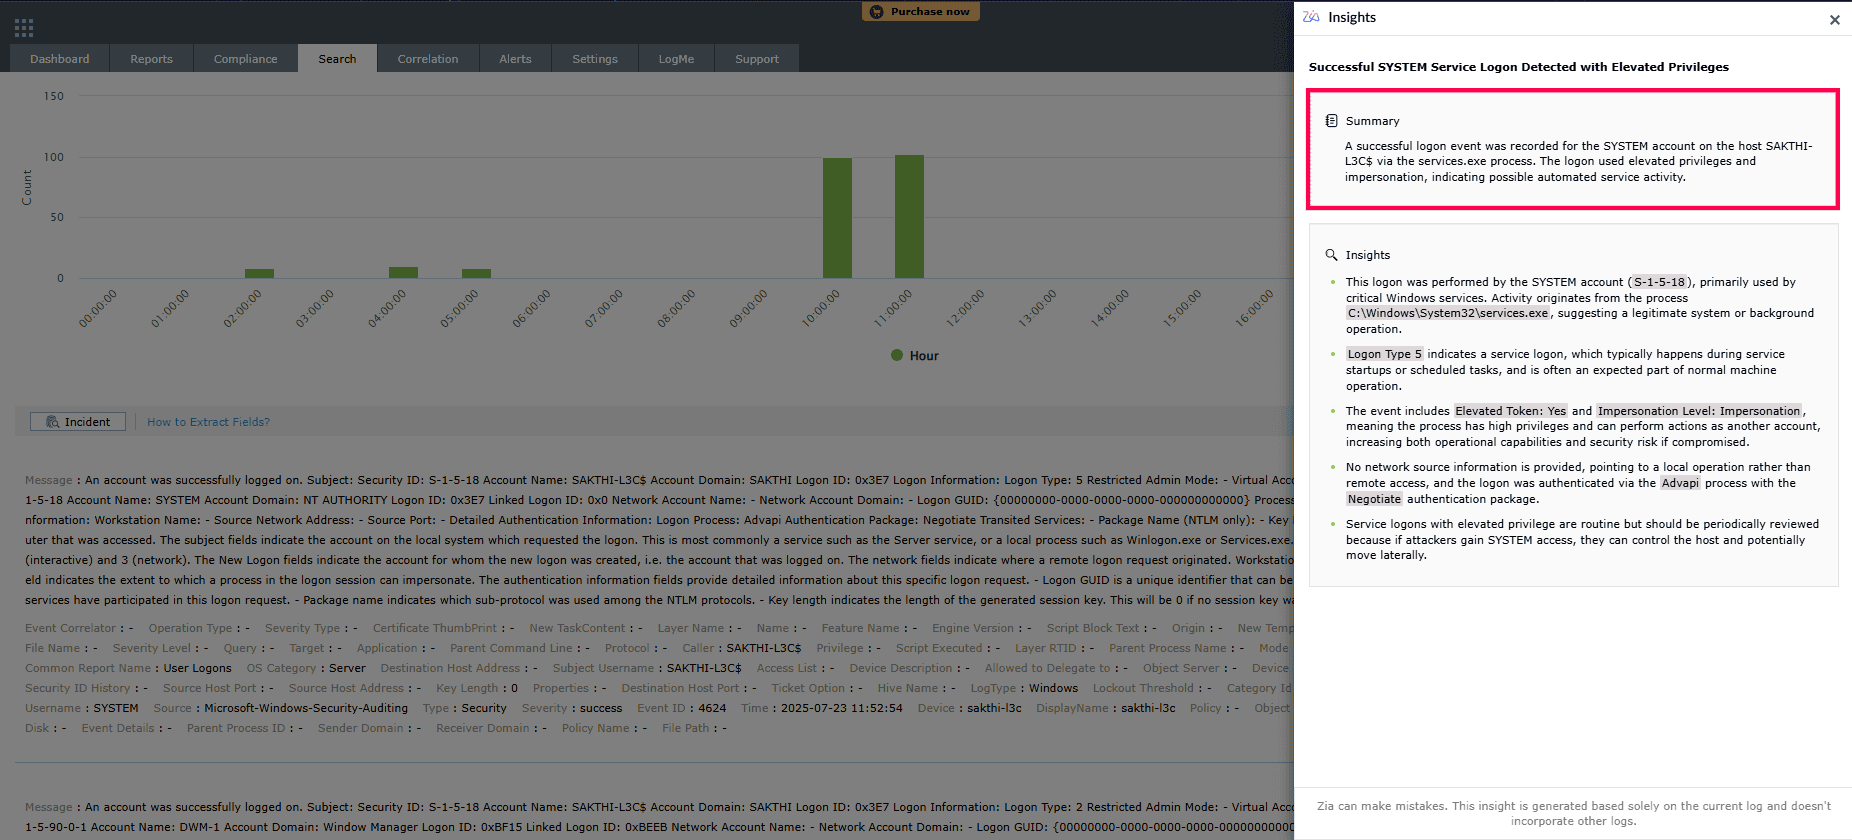
Task: Open the Compliance tab
Action: pyautogui.click(x=245, y=59)
